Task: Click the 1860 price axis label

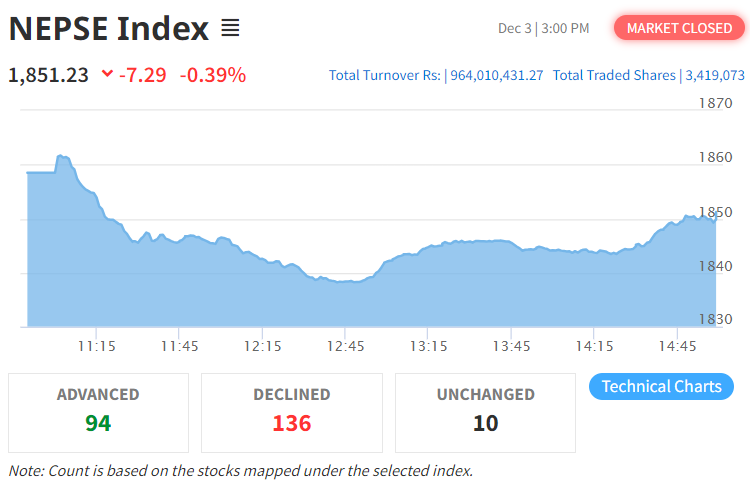Action: click(x=715, y=157)
